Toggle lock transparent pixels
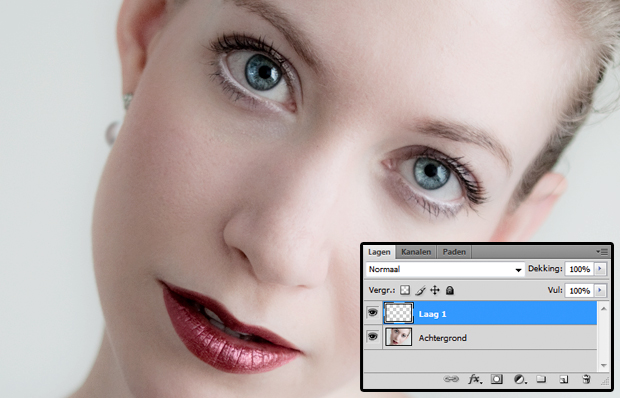 click(x=405, y=290)
